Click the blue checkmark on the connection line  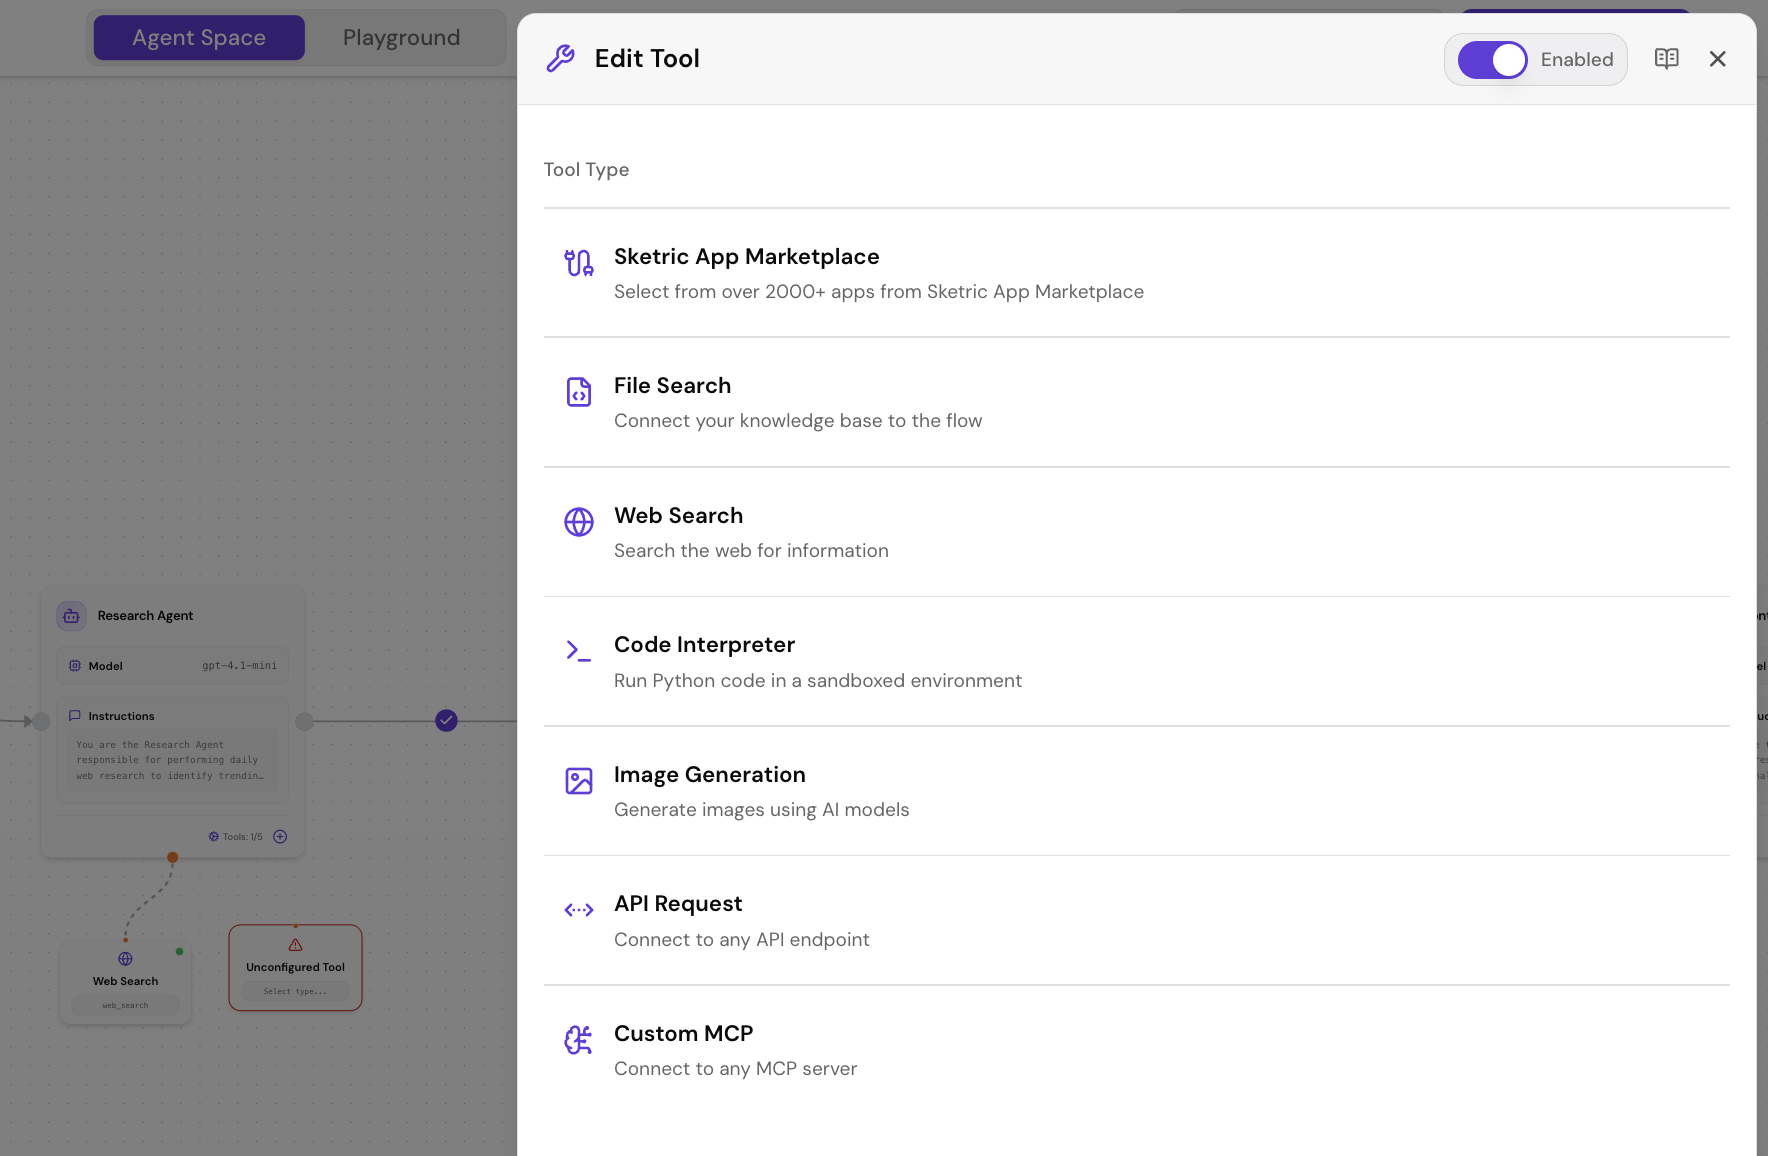[446, 720]
